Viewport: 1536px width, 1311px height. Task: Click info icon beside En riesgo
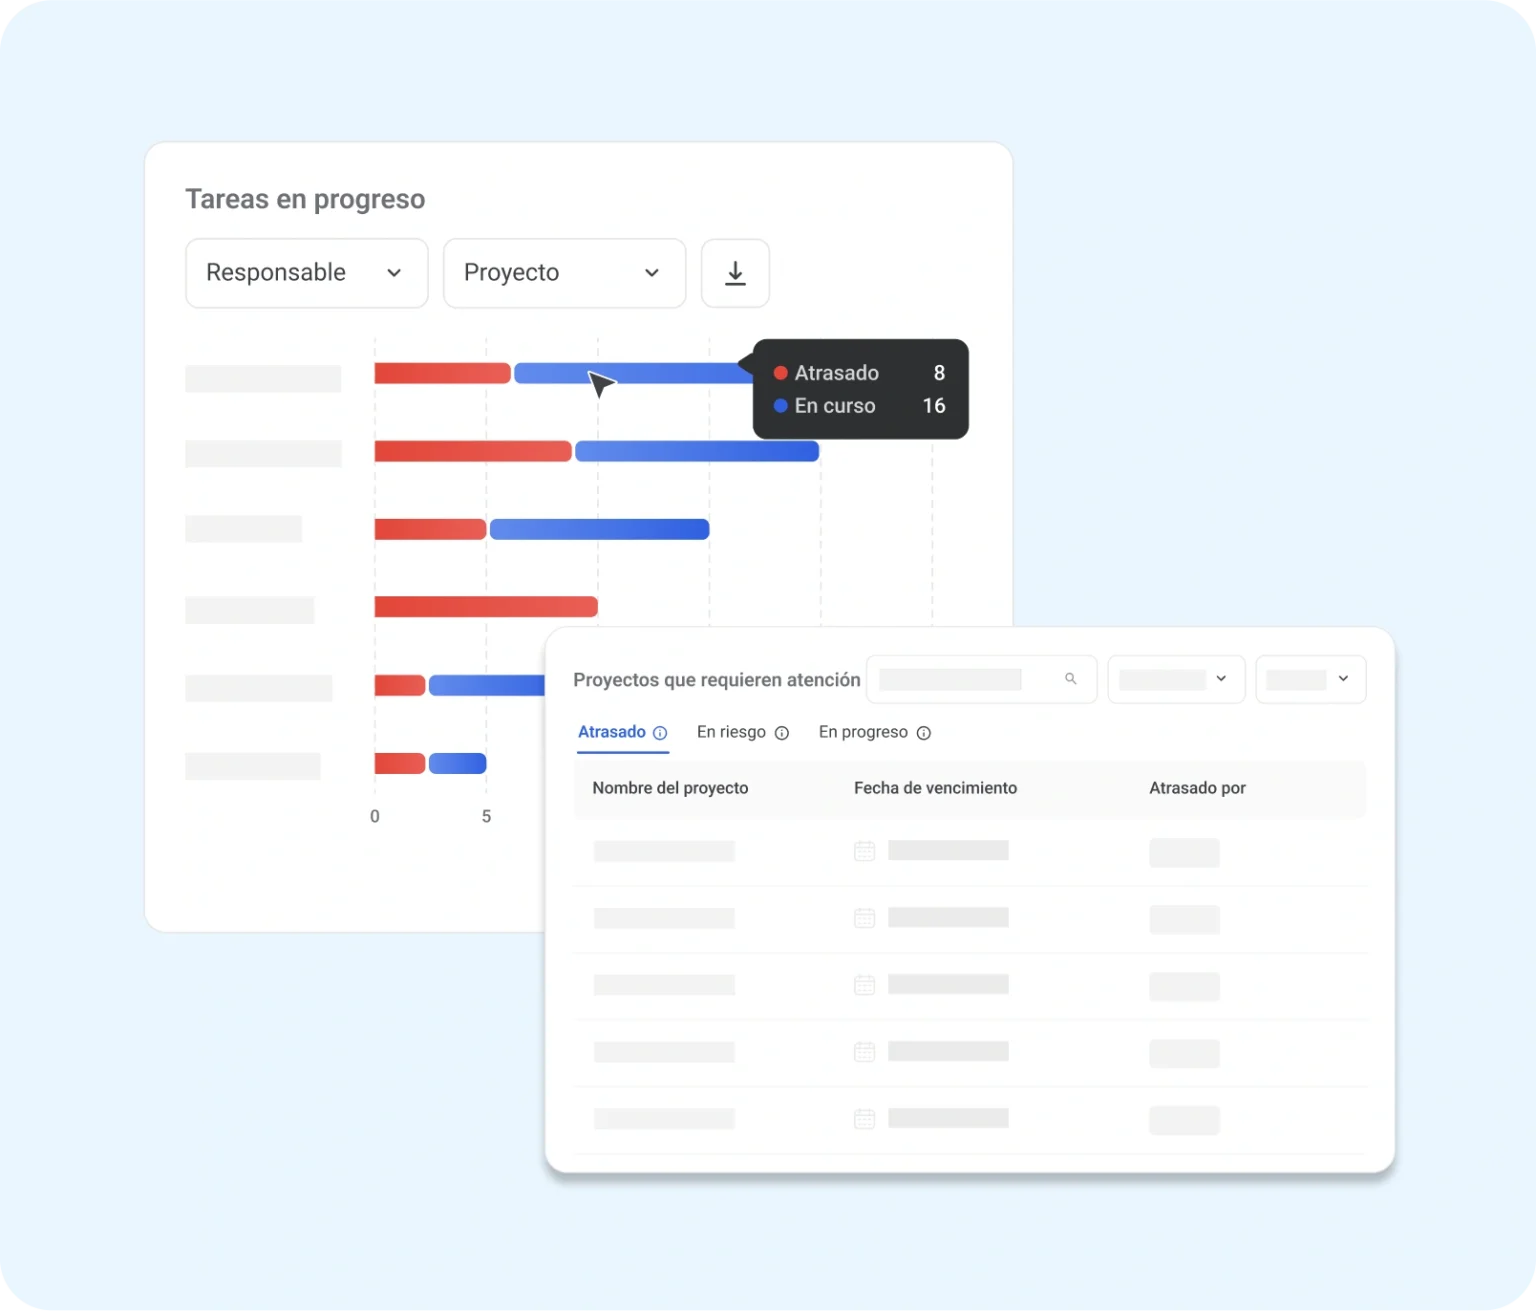pyautogui.click(x=782, y=733)
